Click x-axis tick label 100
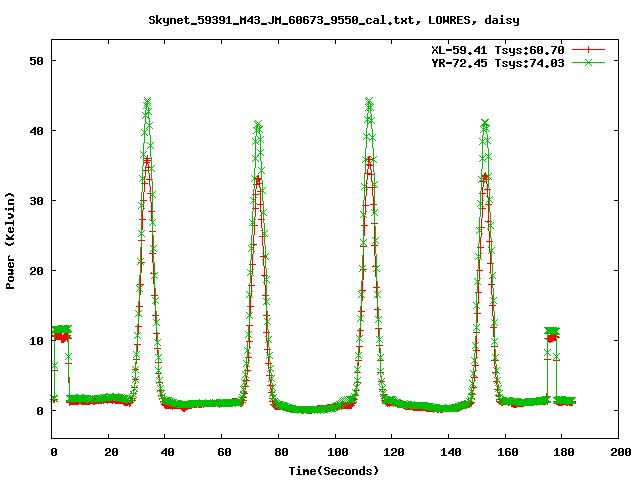 point(338,452)
